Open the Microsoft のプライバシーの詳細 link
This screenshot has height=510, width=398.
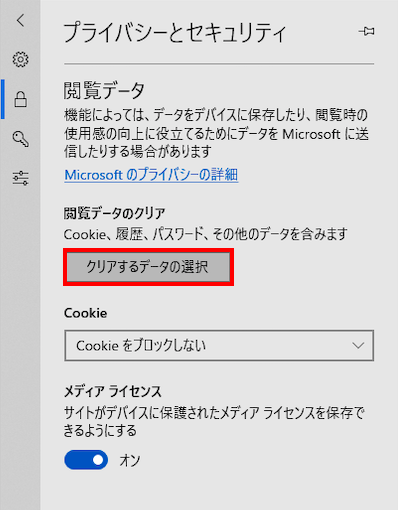click(x=151, y=175)
